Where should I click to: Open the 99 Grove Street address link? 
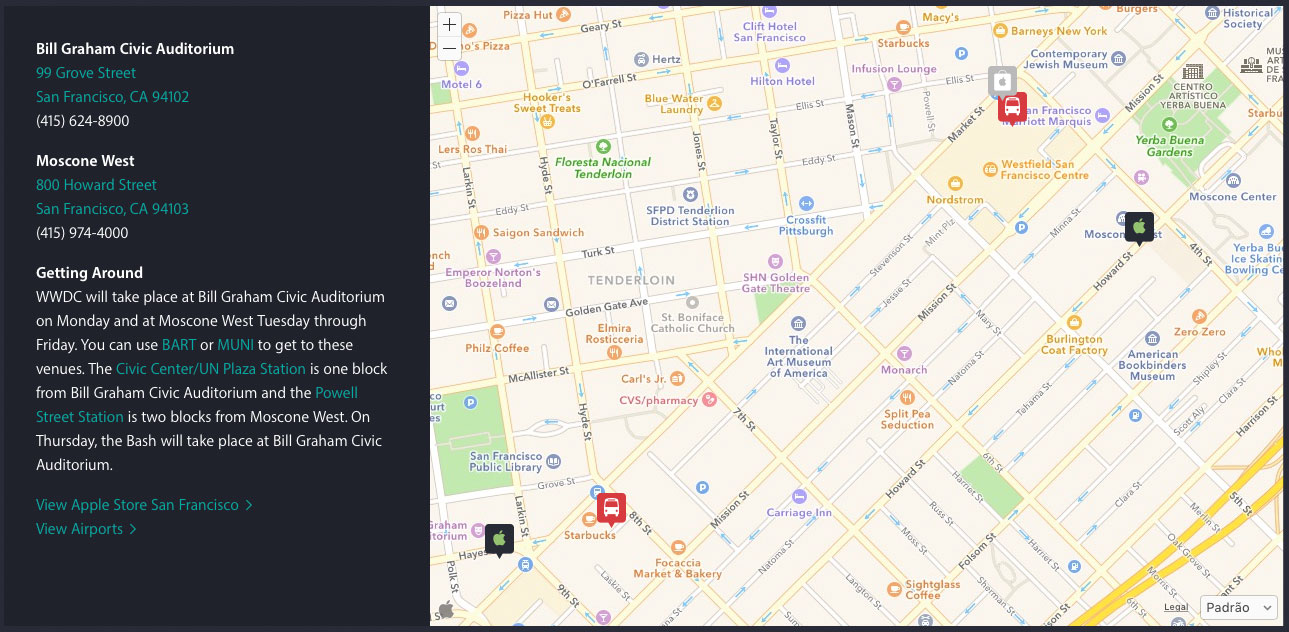pyautogui.click(x=86, y=73)
